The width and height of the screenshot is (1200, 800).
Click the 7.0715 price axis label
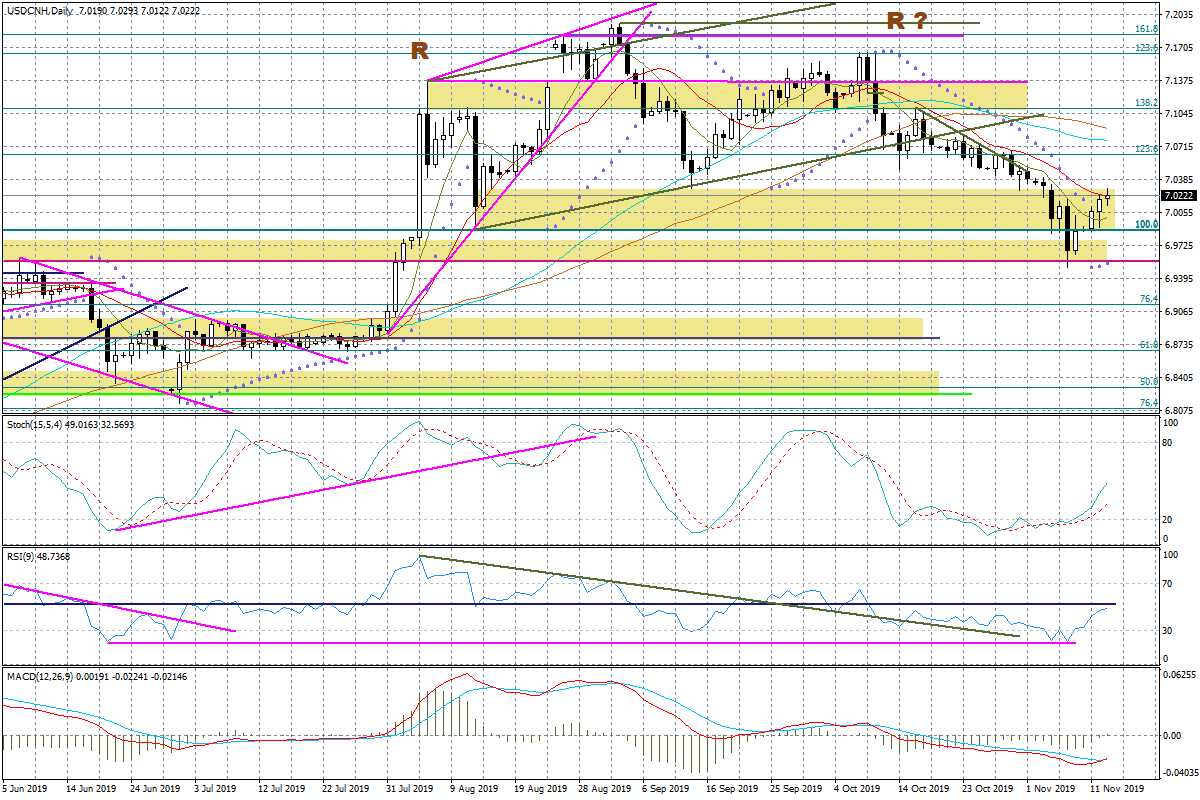(1179, 147)
